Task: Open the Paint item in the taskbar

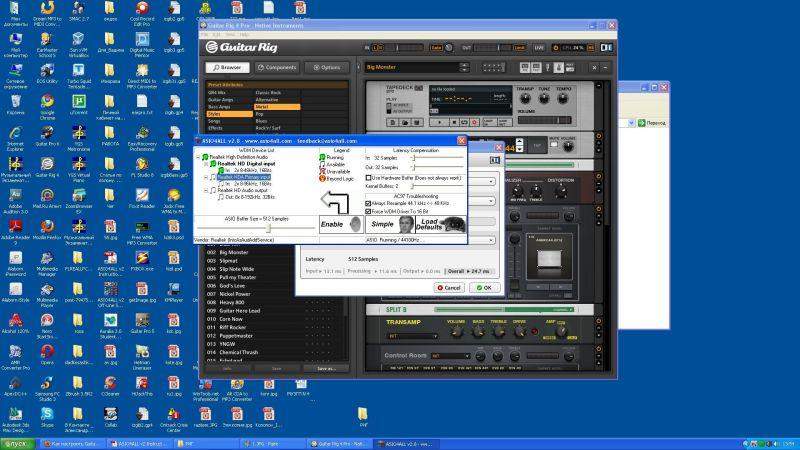Action: [x=271, y=444]
